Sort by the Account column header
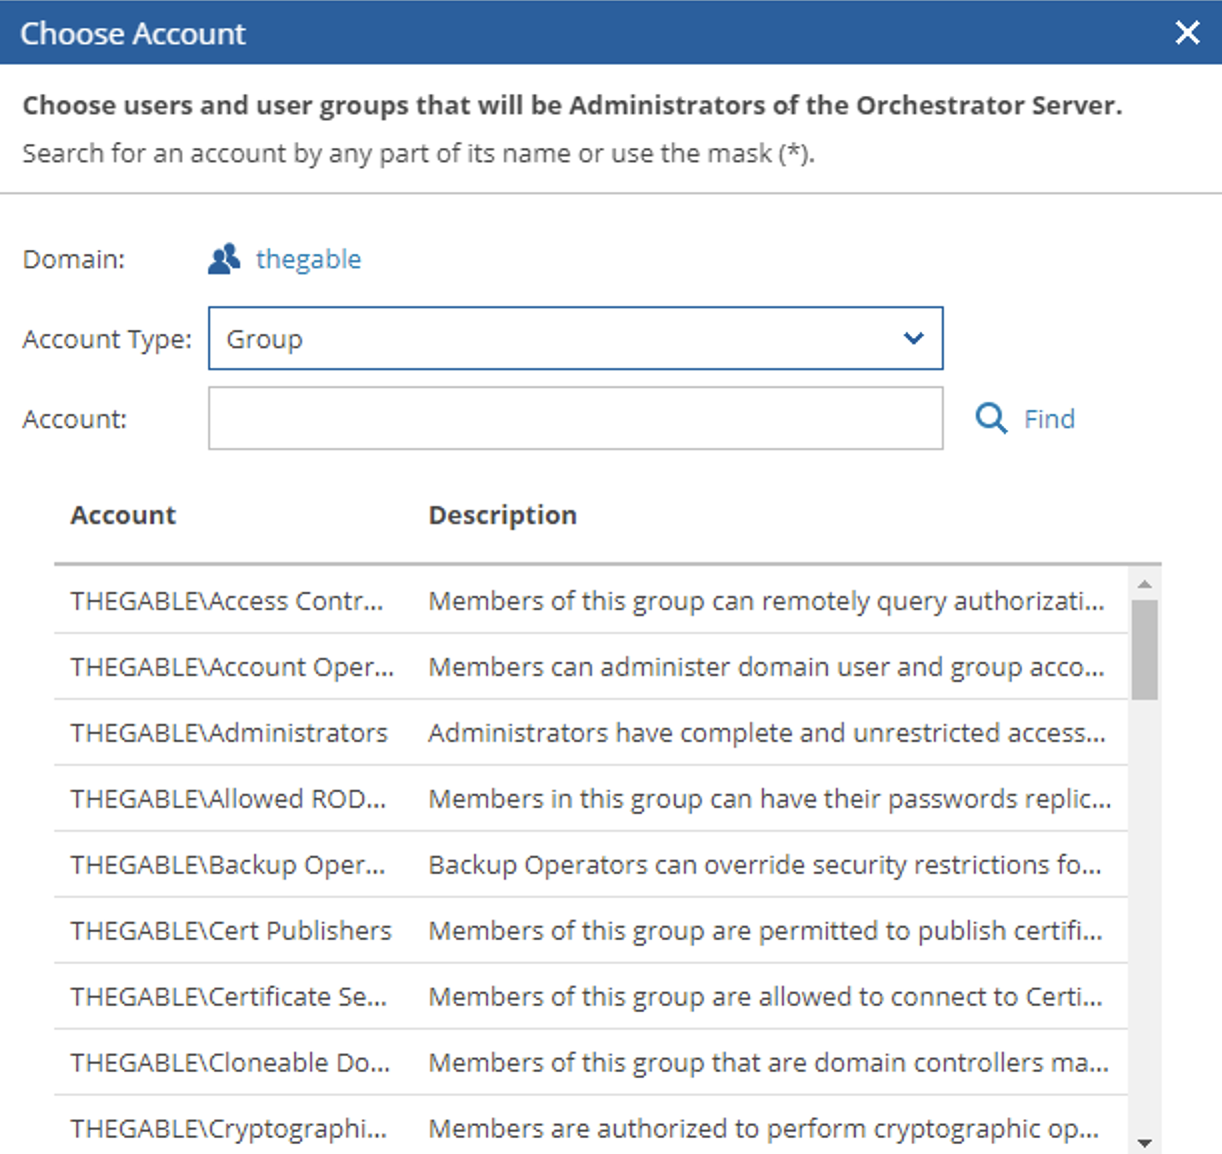Image resolution: width=1222 pixels, height=1154 pixels. tap(123, 515)
